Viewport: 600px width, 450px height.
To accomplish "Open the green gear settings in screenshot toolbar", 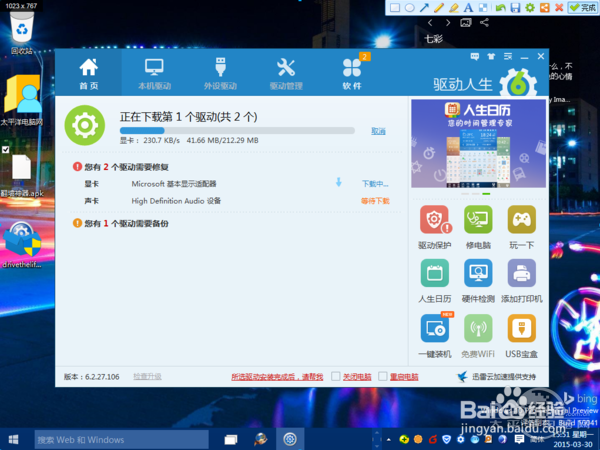I will (530, 8).
